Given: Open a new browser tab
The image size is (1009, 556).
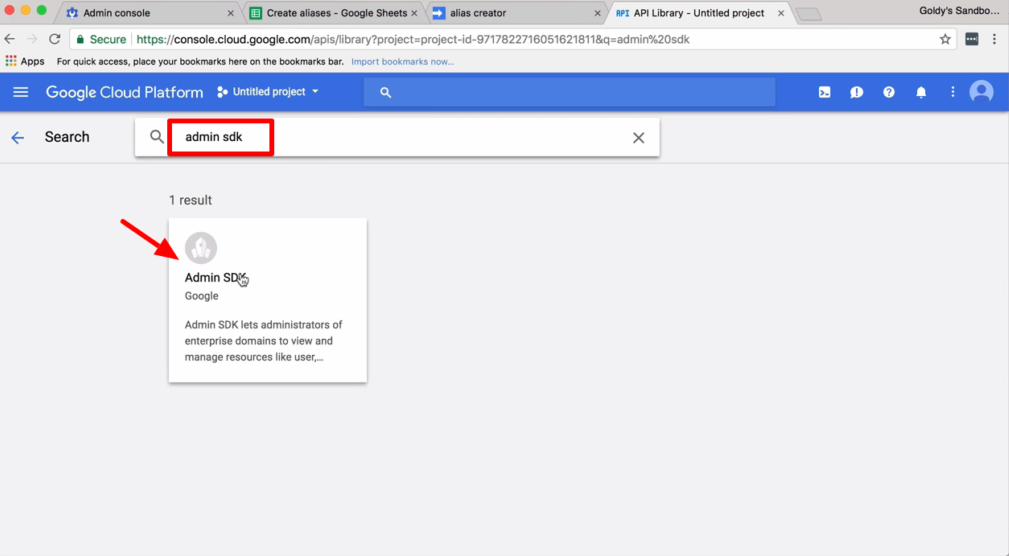Looking at the screenshot, I should pyautogui.click(x=808, y=14).
